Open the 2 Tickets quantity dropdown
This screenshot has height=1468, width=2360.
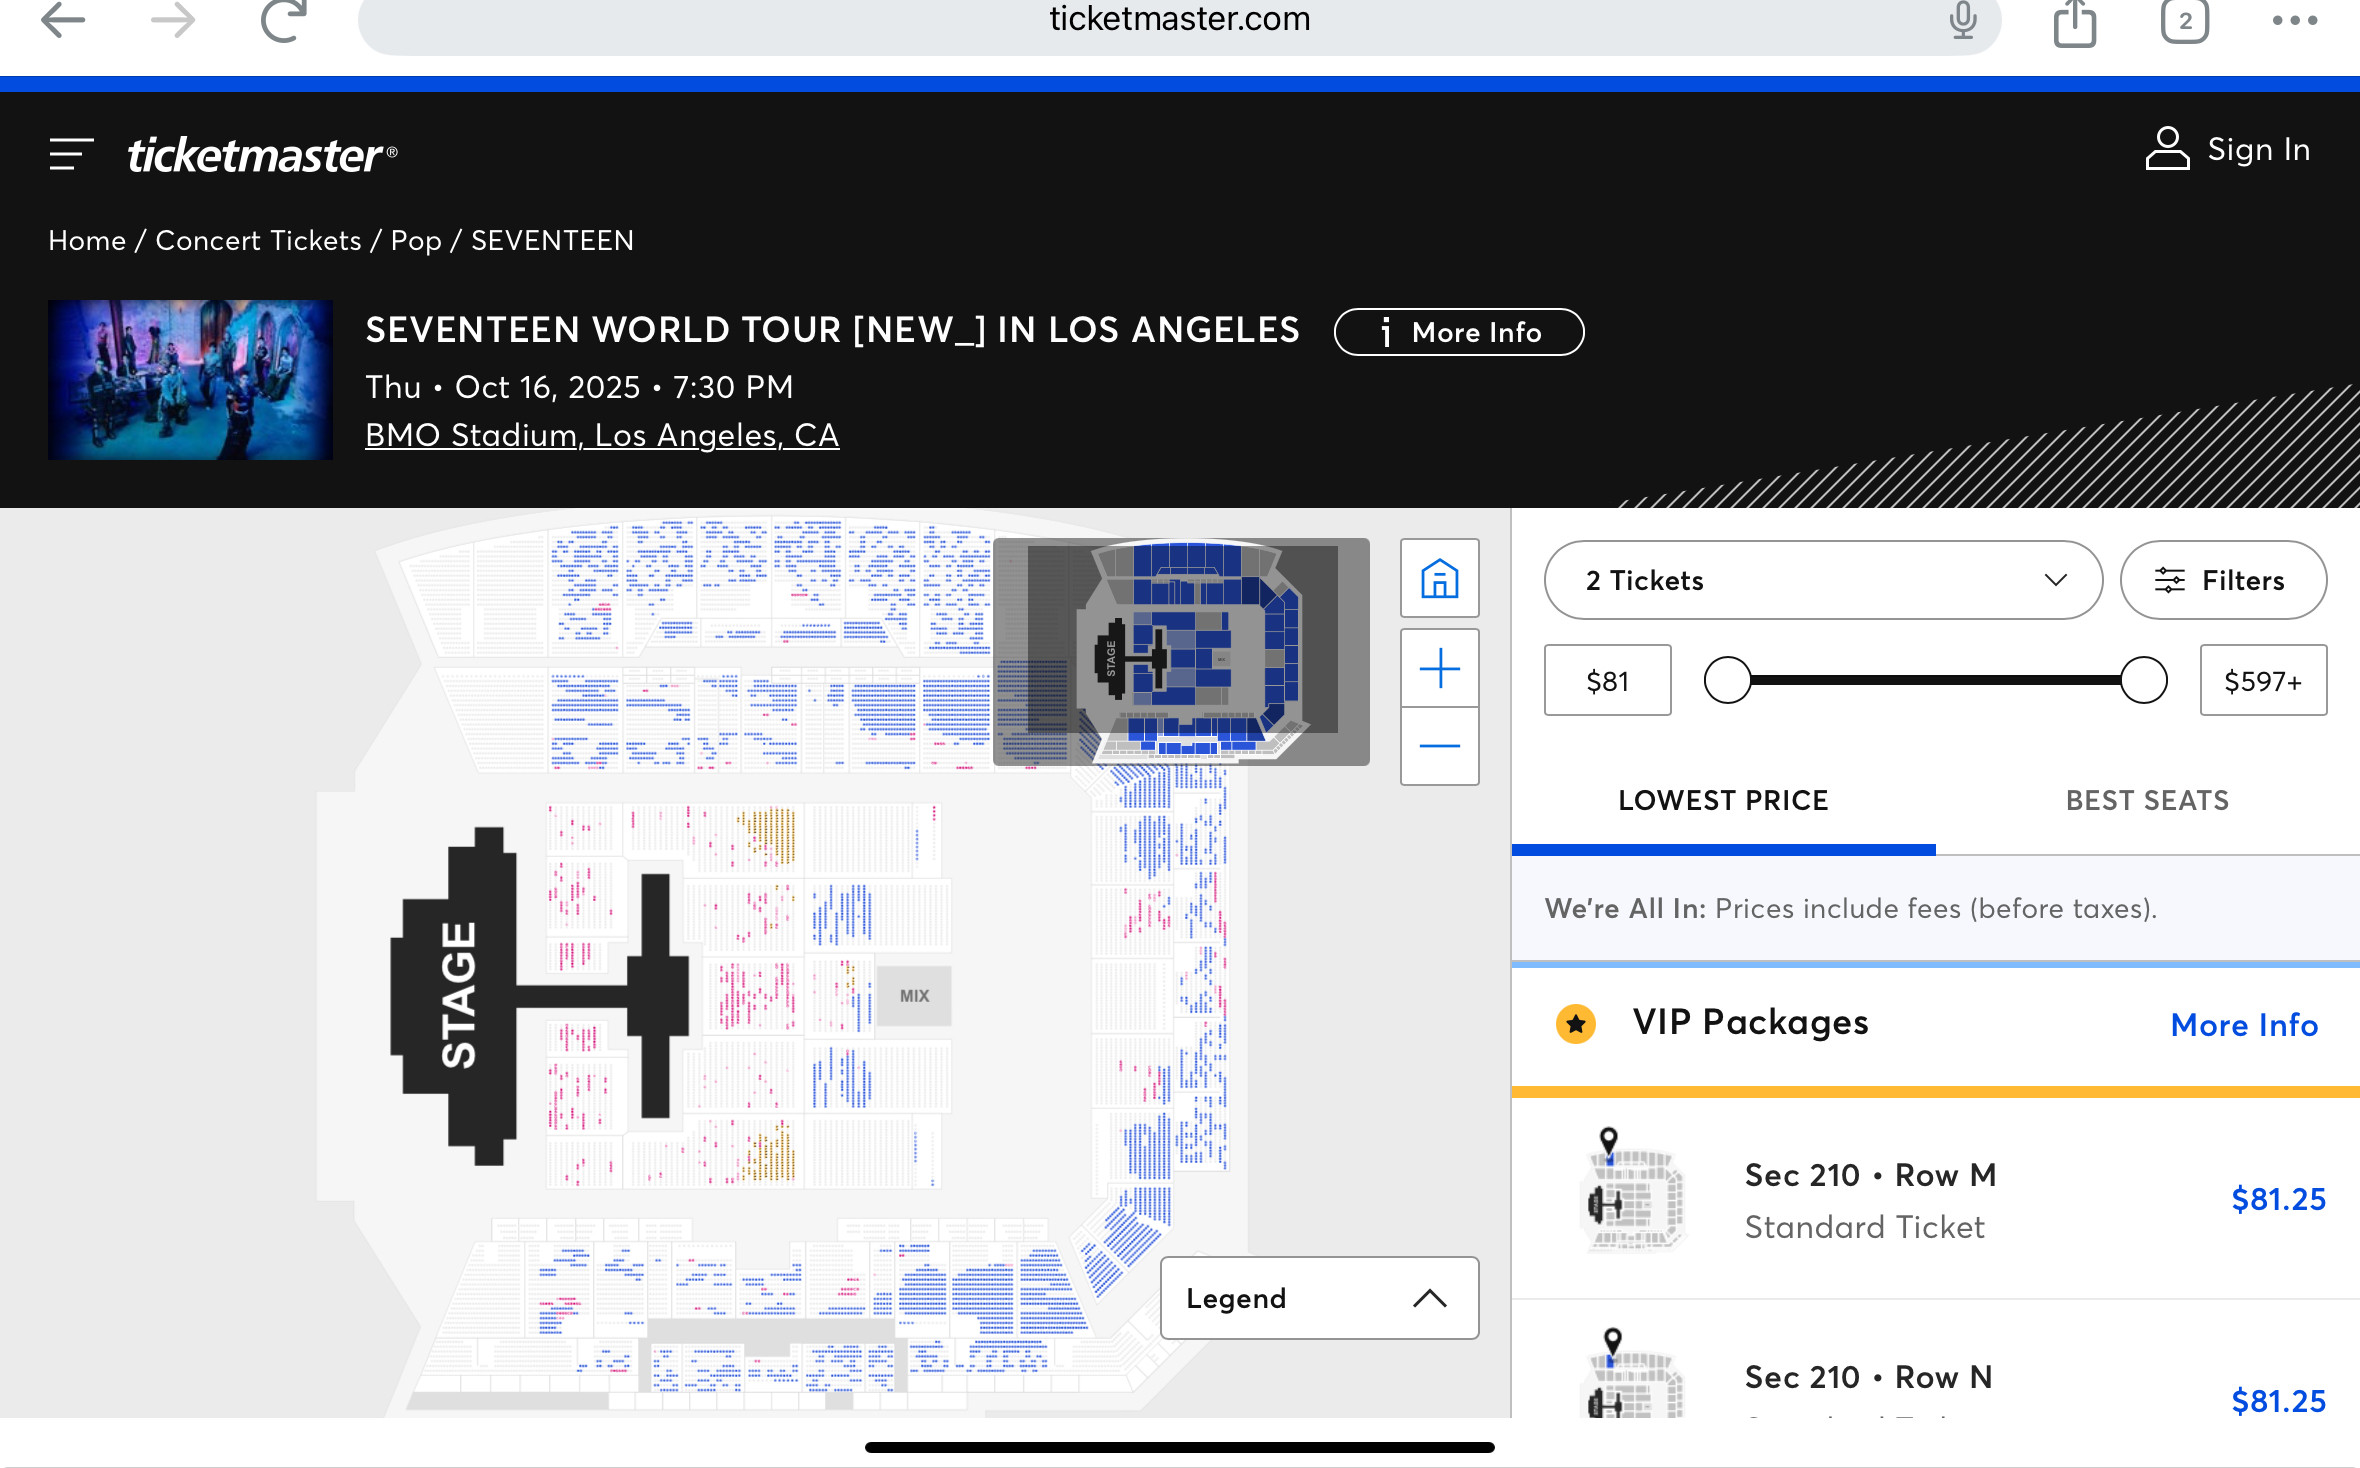point(1823,580)
